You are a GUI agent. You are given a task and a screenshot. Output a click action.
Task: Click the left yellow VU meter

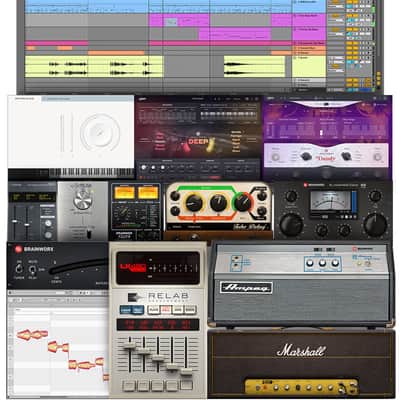point(124,193)
